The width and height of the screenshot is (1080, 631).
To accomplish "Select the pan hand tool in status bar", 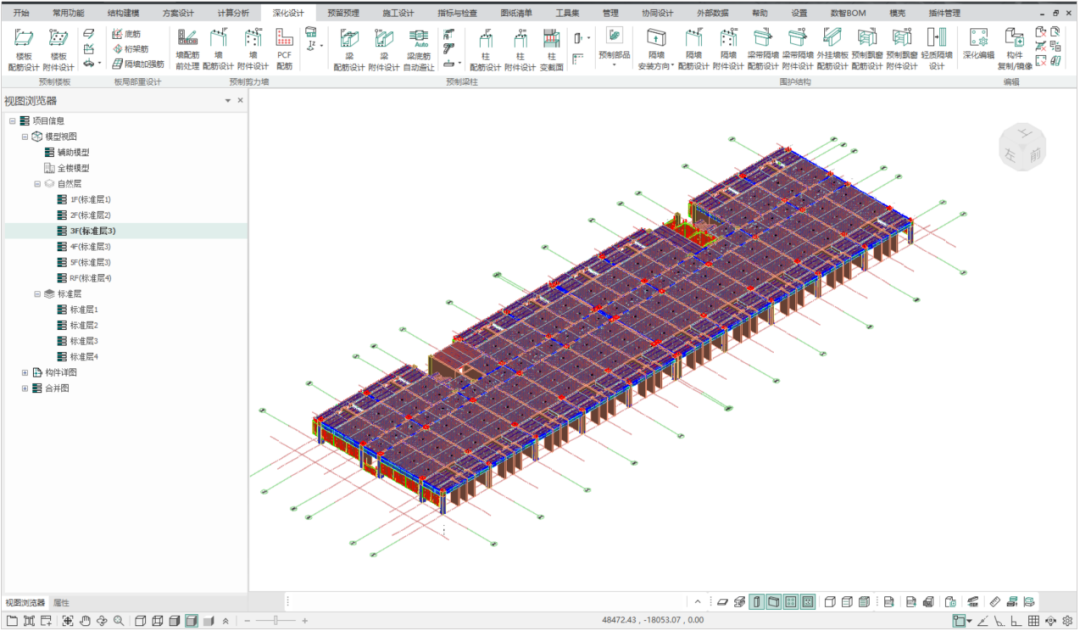I will click(85, 621).
